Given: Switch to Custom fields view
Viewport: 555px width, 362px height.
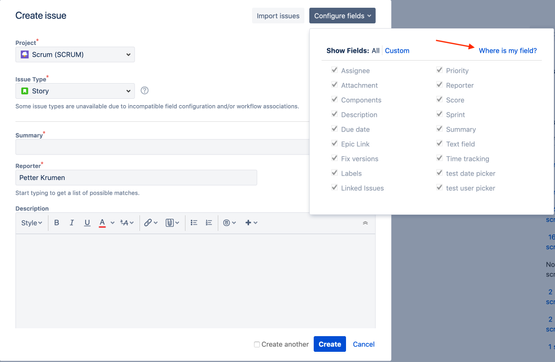Looking at the screenshot, I should coord(397,51).
